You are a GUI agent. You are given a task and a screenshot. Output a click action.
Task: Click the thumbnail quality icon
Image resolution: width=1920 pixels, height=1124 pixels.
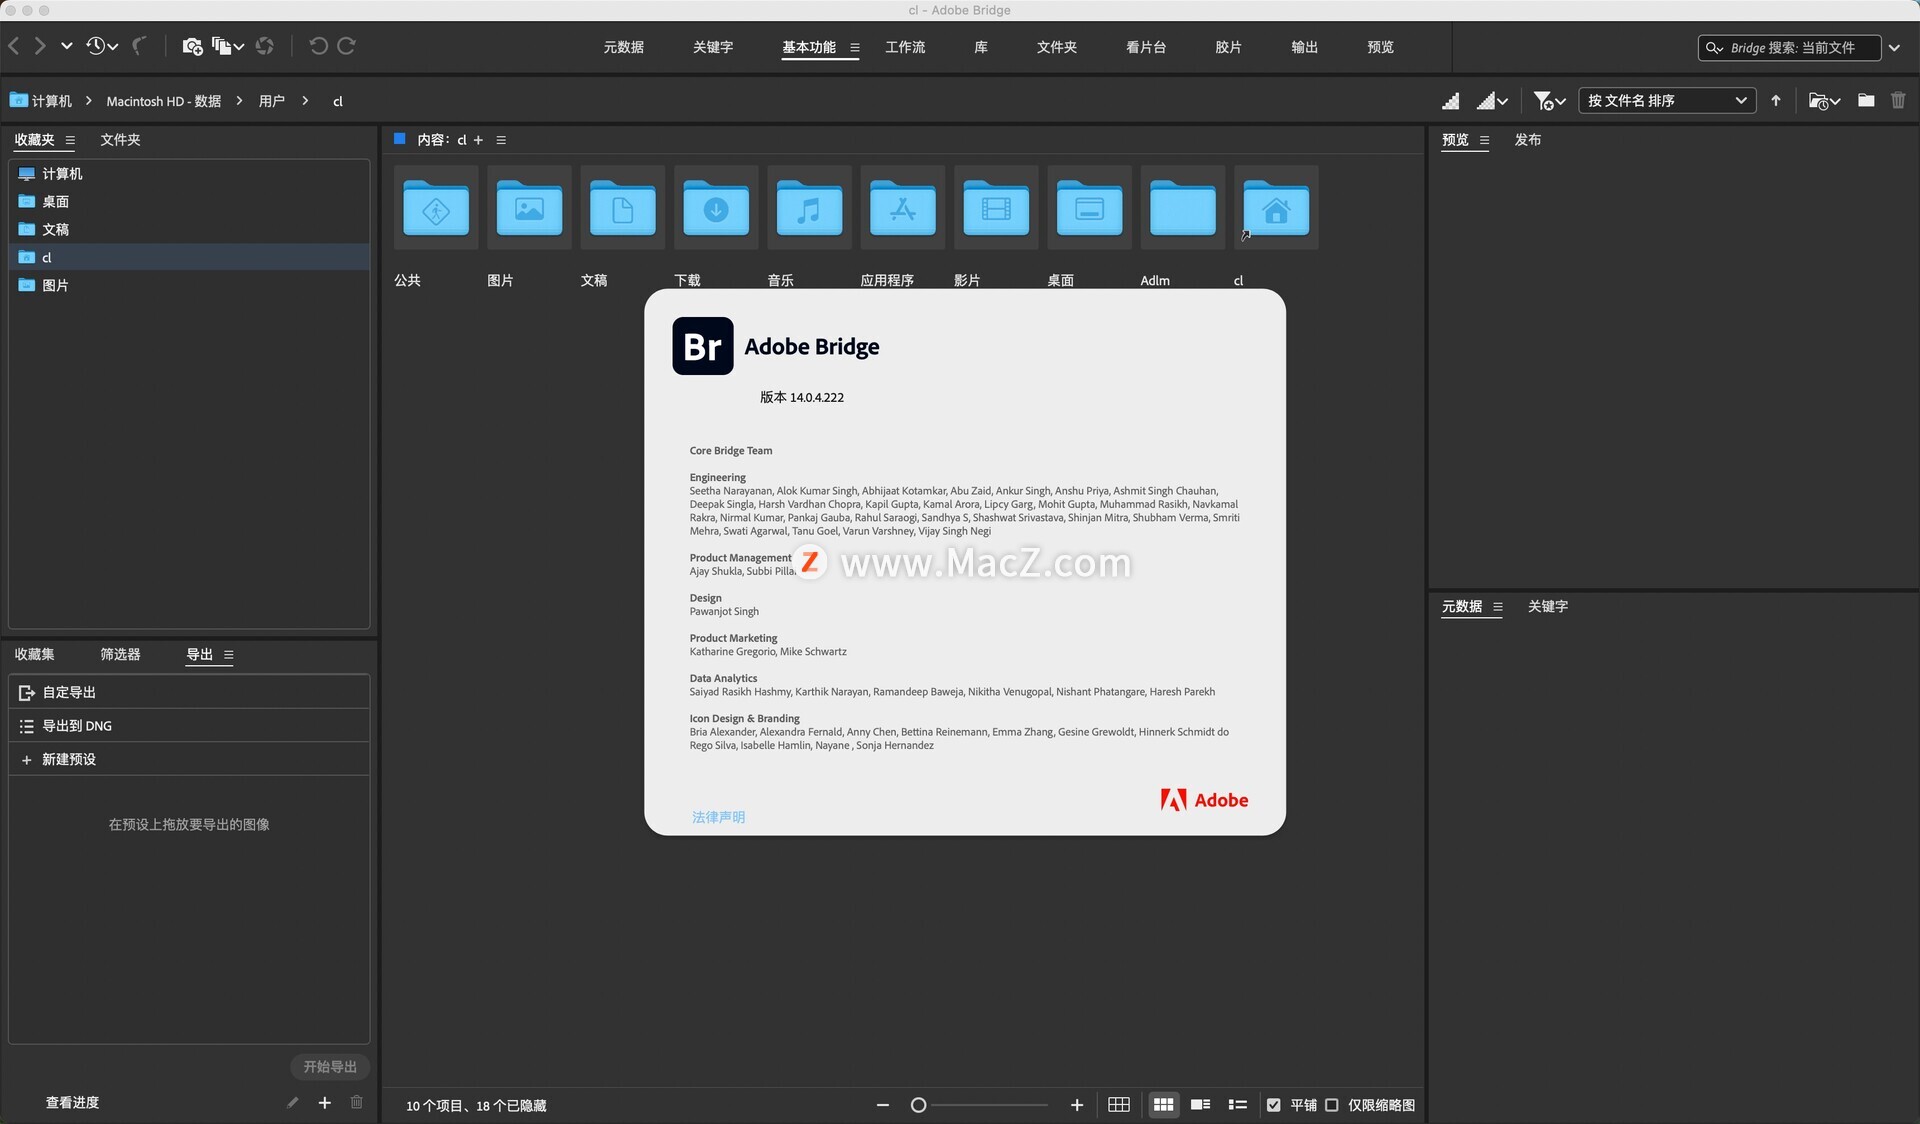click(1451, 101)
